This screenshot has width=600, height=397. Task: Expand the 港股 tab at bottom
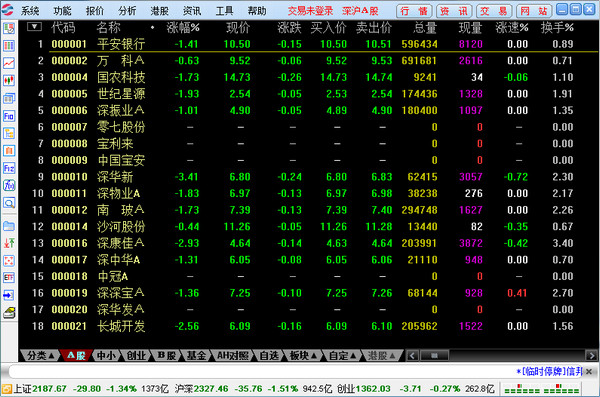point(382,356)
